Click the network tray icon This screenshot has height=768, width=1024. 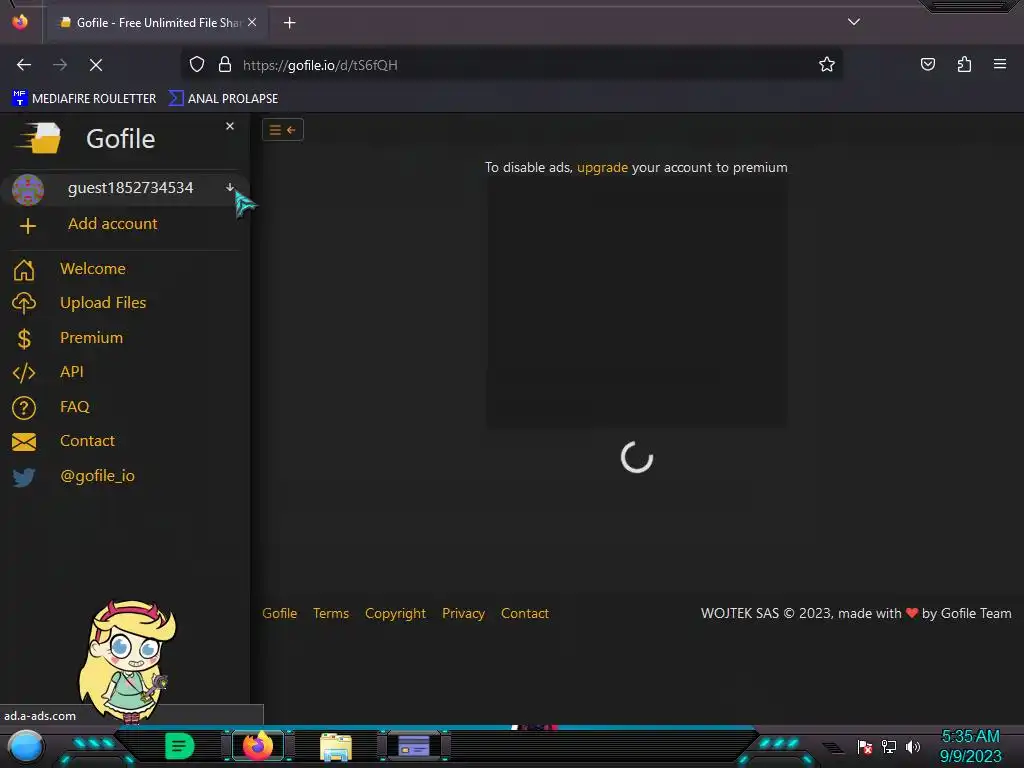click(889, 746)
